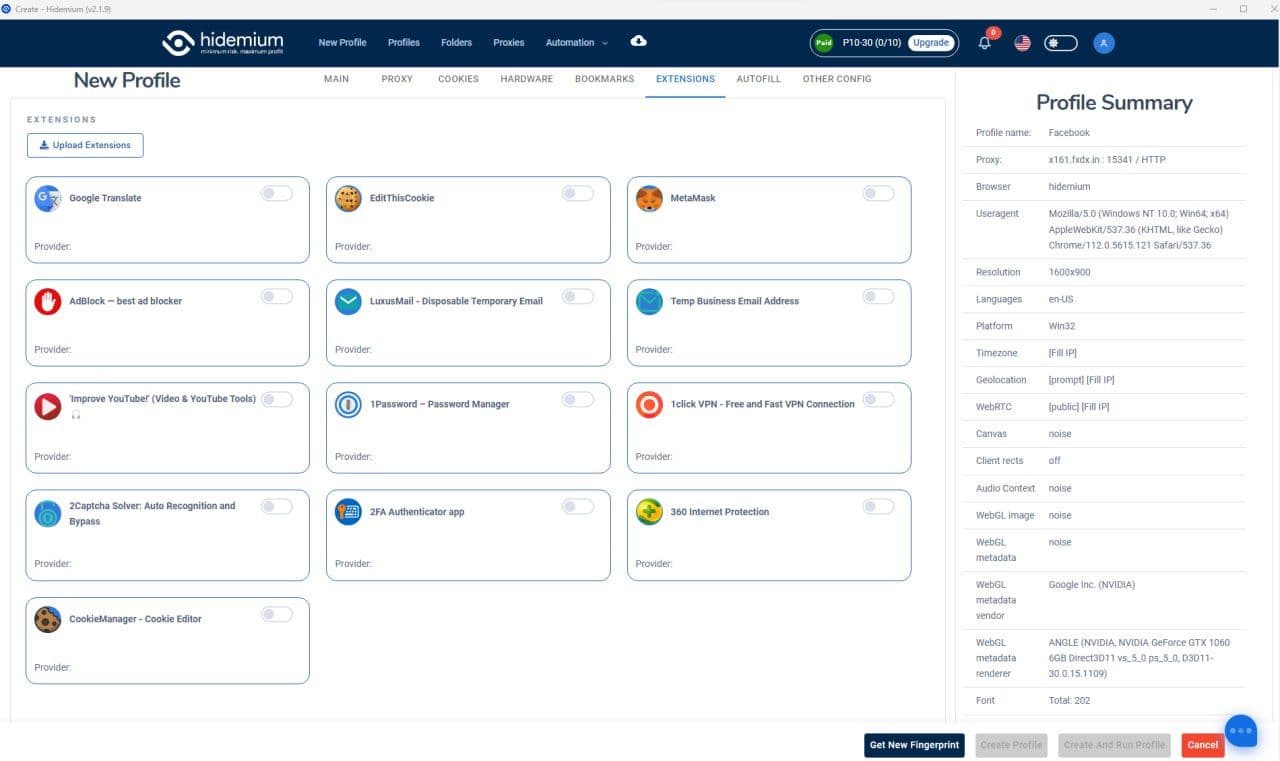Viewport: 1280px width, 761px height.
Task: Click the MetaMask fox icon
Action: click(649, 198)
